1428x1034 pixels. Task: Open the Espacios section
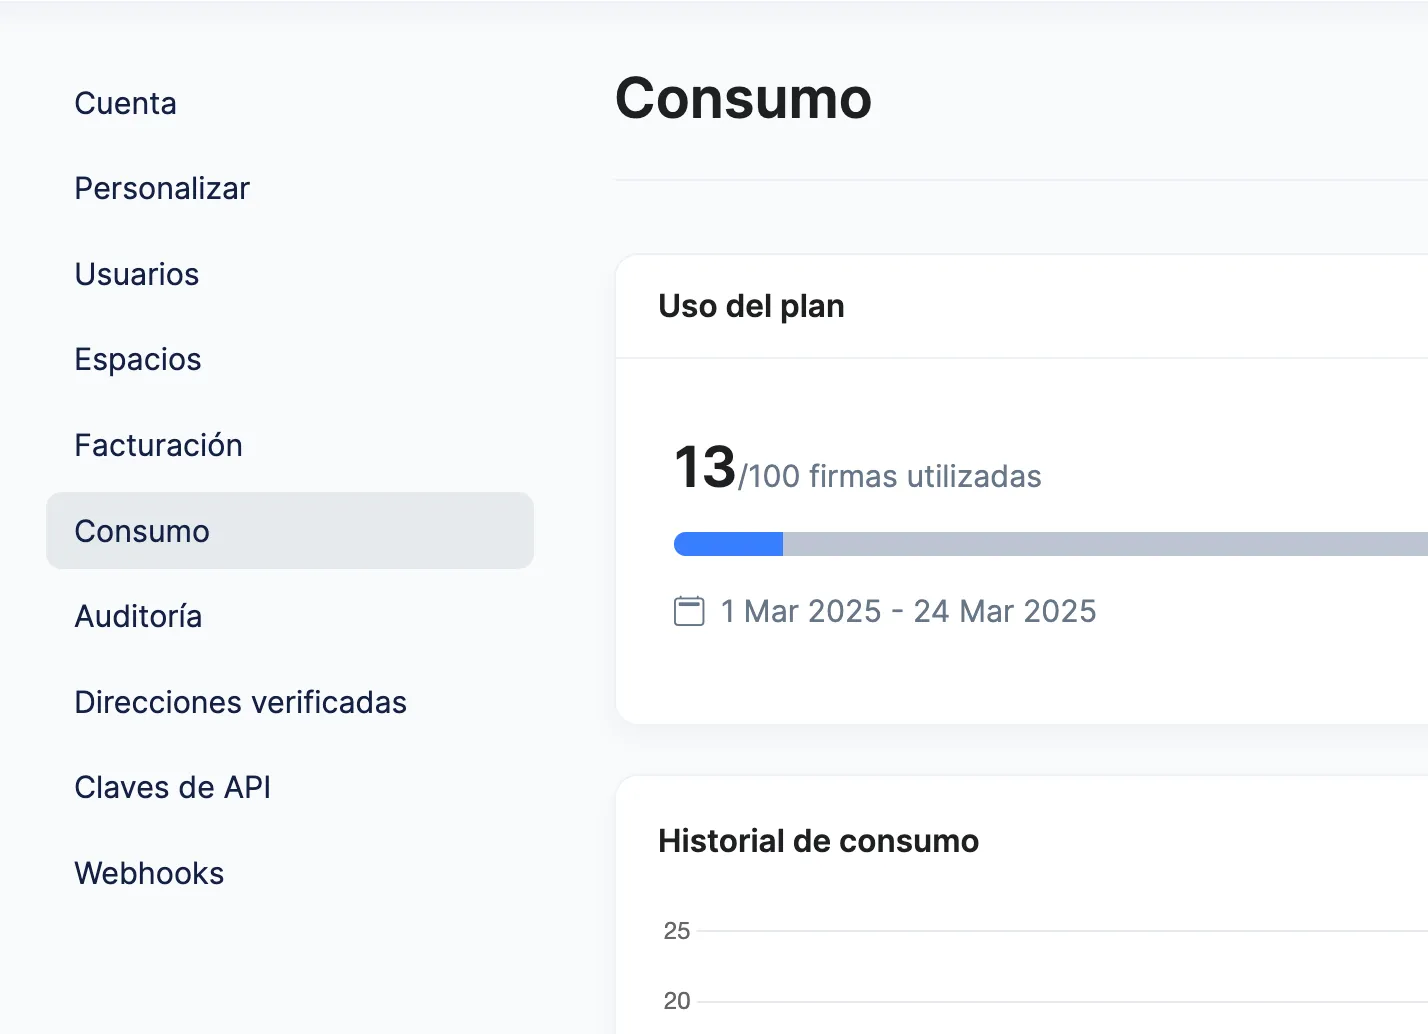click(138, 360)
